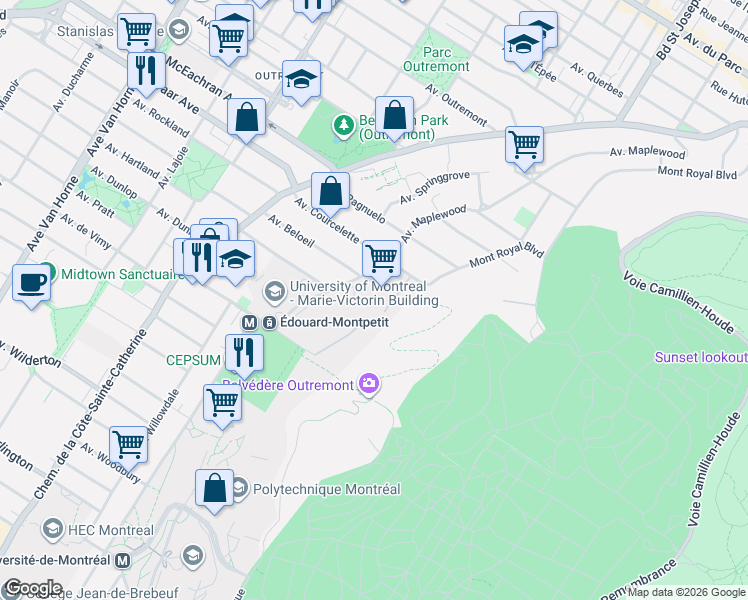Image resolution: width=748 pixels, height=600 pixels.
Task: Click the CEPSUM label
Action: pos(193,360)
